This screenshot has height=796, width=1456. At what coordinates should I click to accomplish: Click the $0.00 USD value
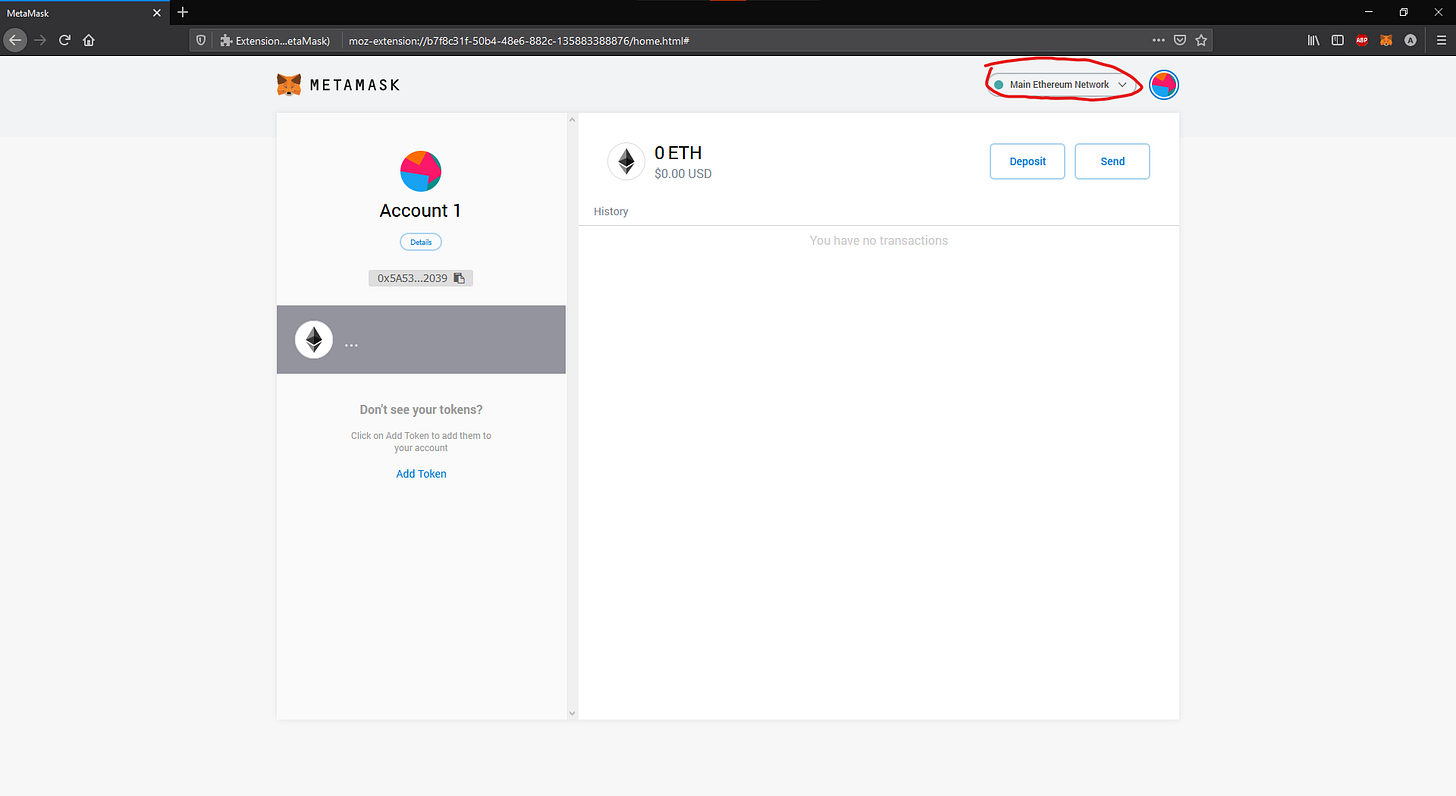pyautogui.click(x=683, y=174)
